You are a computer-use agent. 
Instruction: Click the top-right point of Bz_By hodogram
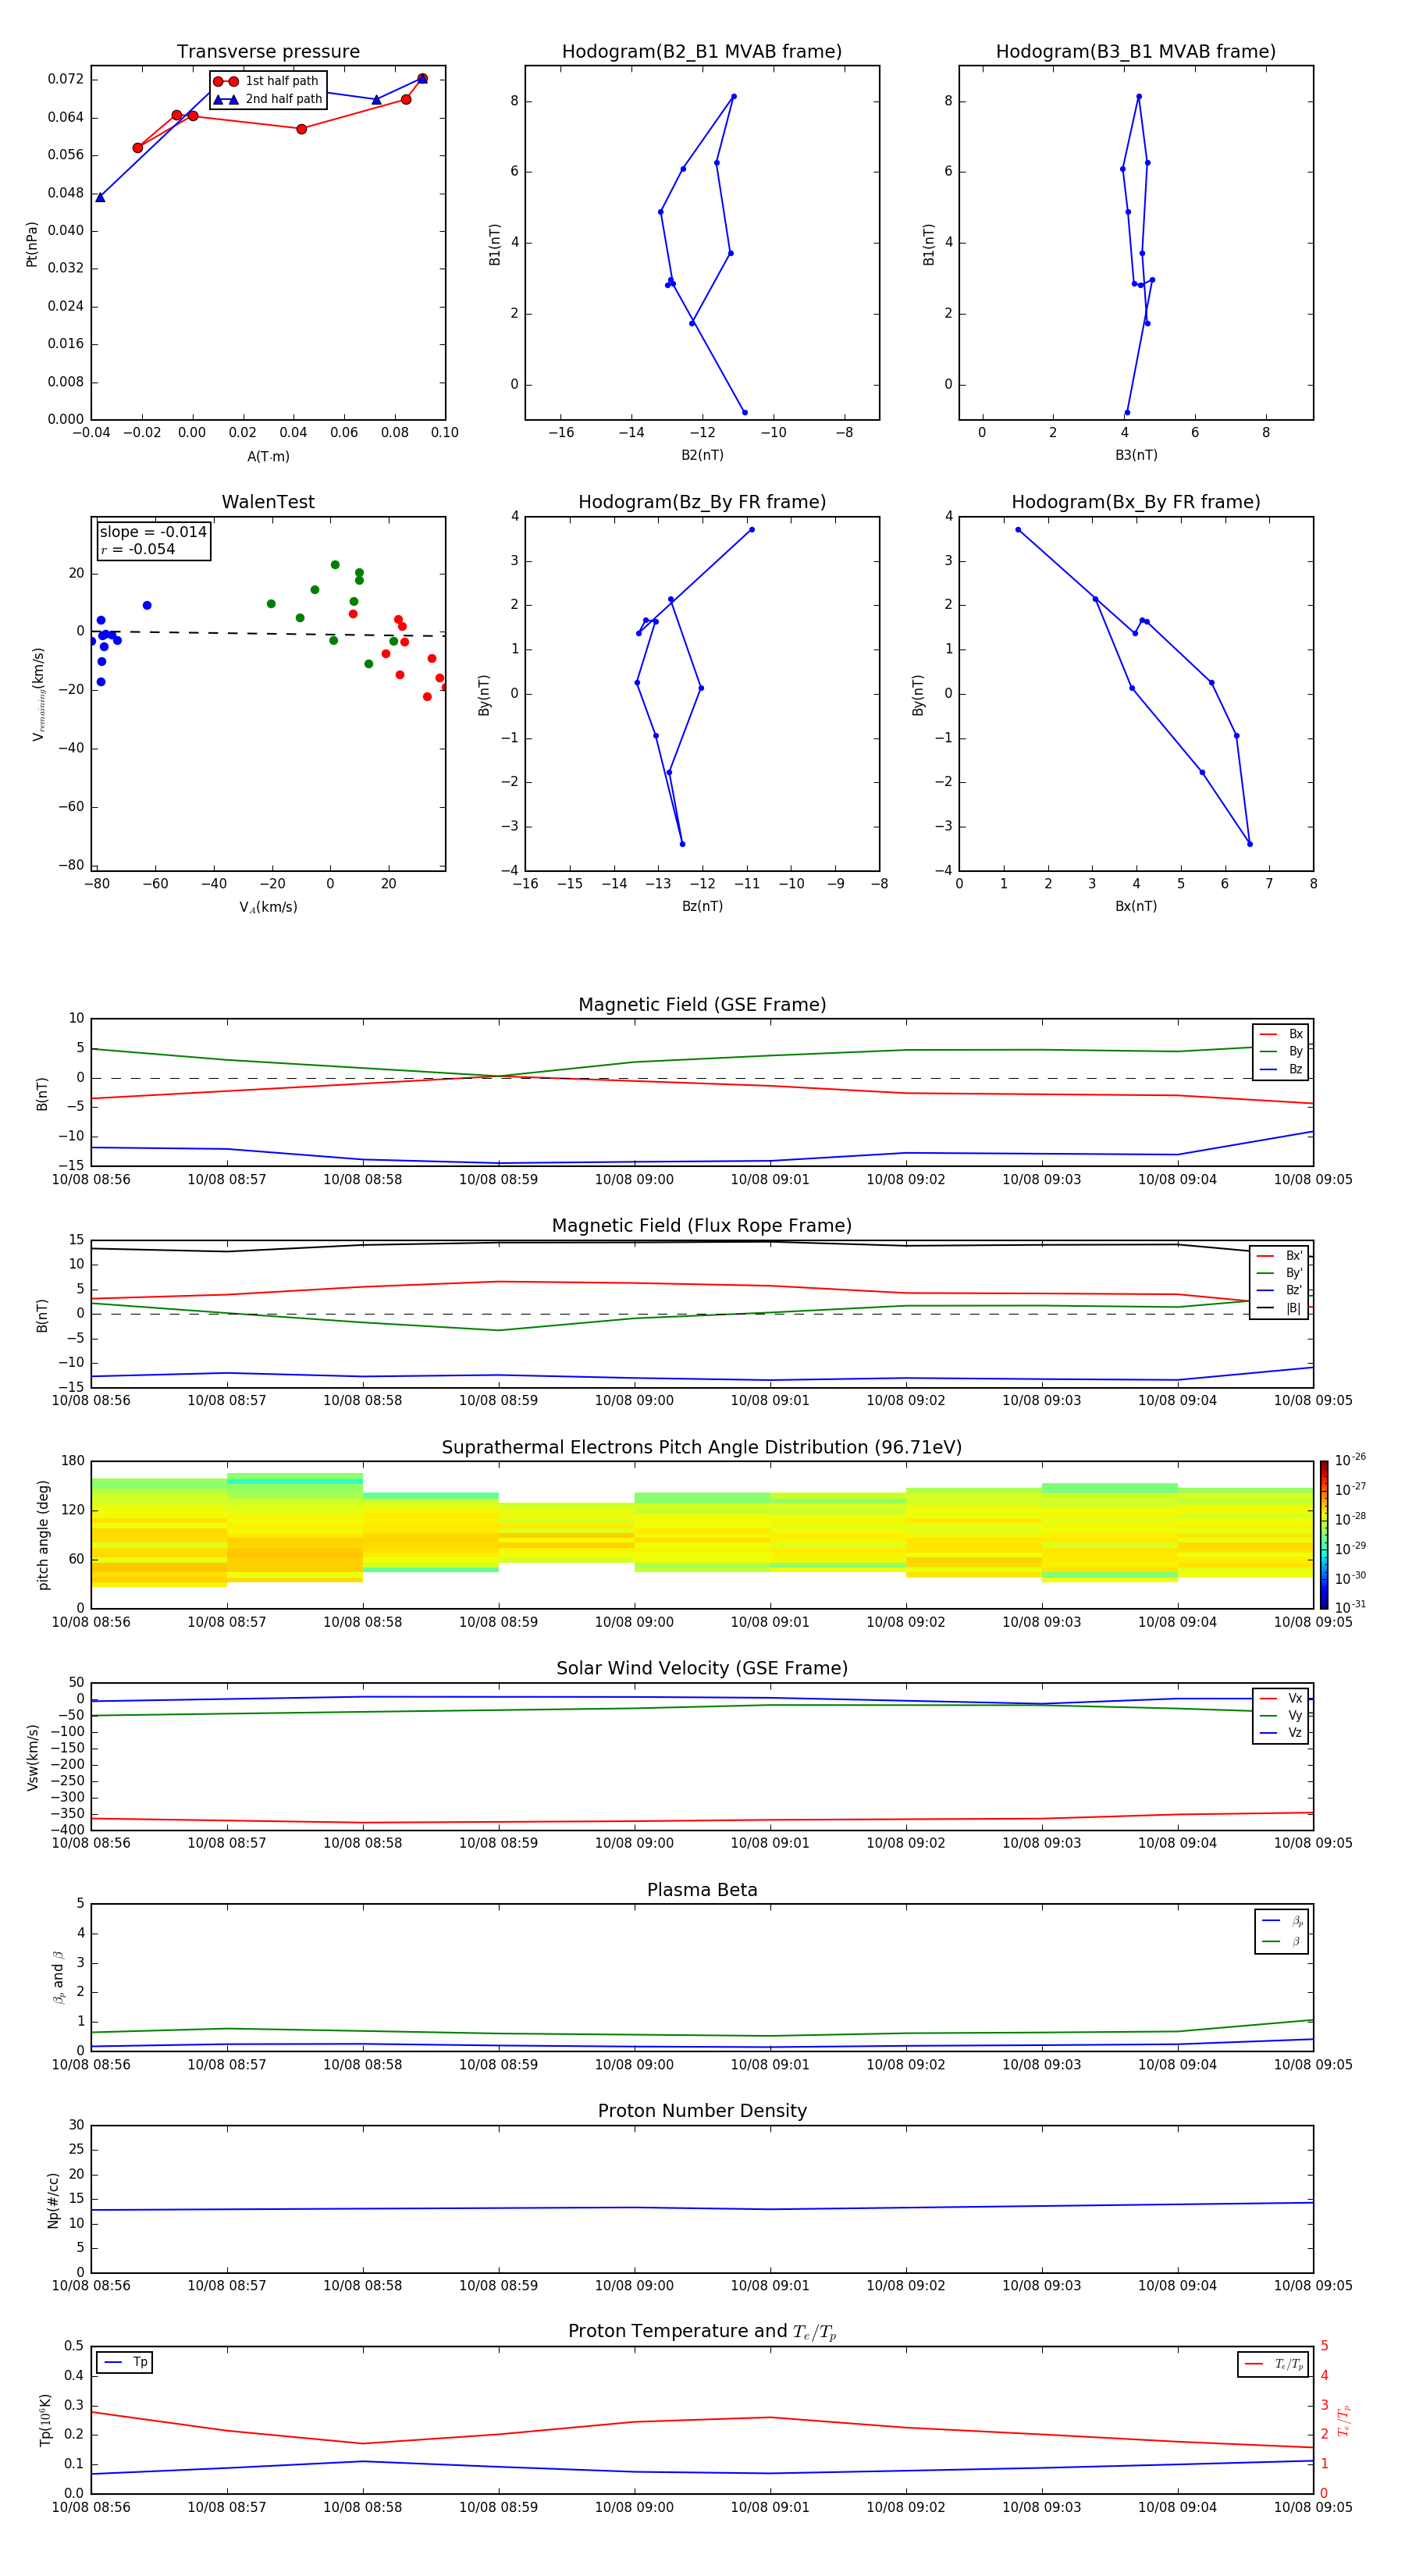751,529
